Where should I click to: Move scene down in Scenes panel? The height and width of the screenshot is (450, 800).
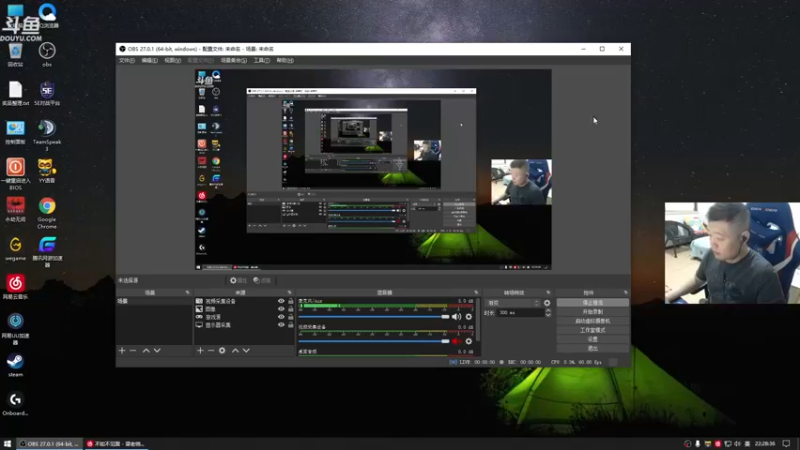click(157, 351)
